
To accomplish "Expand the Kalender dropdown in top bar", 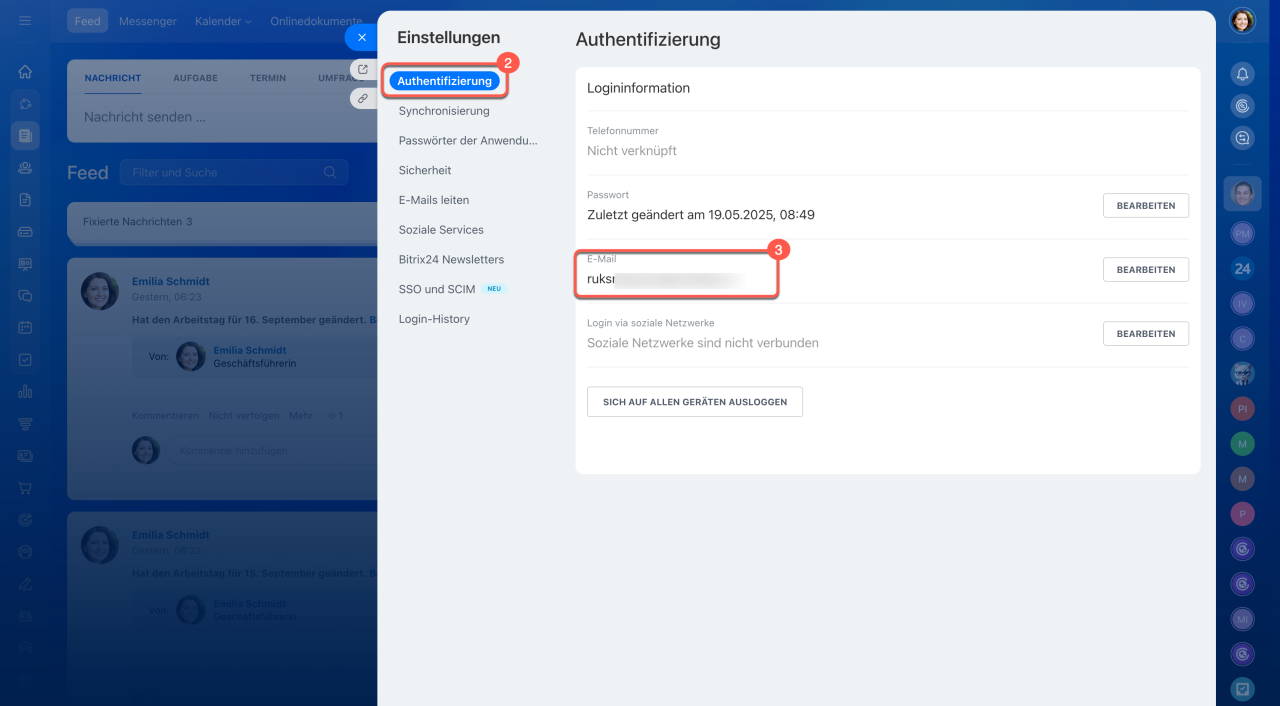I will [x=223, y=21].
